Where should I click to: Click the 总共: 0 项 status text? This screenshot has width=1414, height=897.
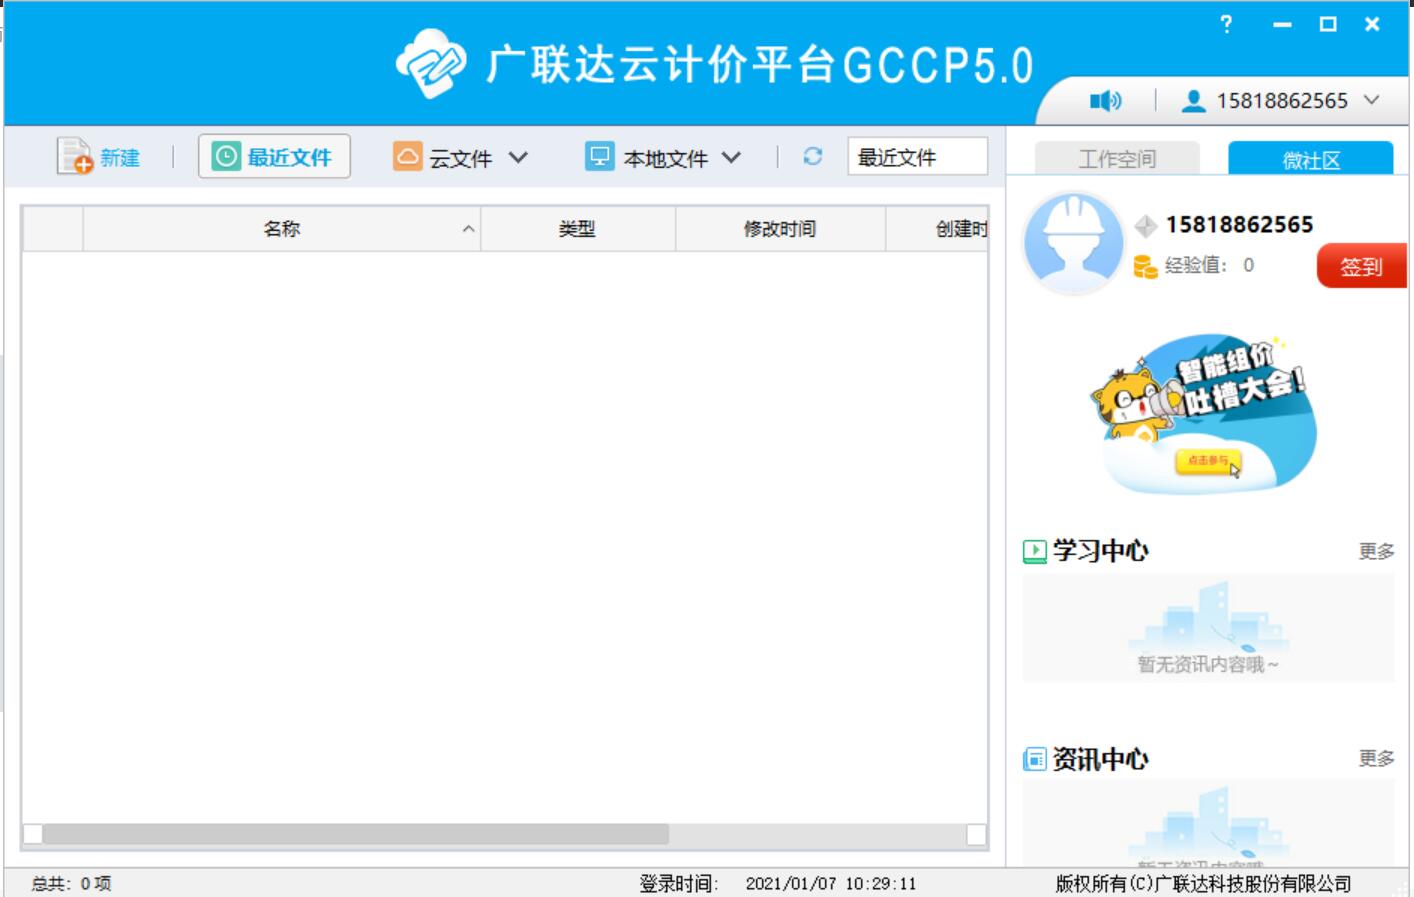(71, 883)
